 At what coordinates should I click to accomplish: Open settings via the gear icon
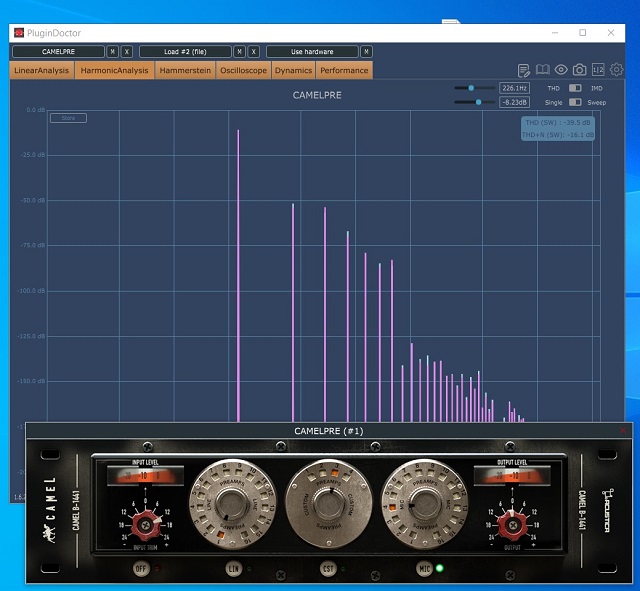[616, 70]
